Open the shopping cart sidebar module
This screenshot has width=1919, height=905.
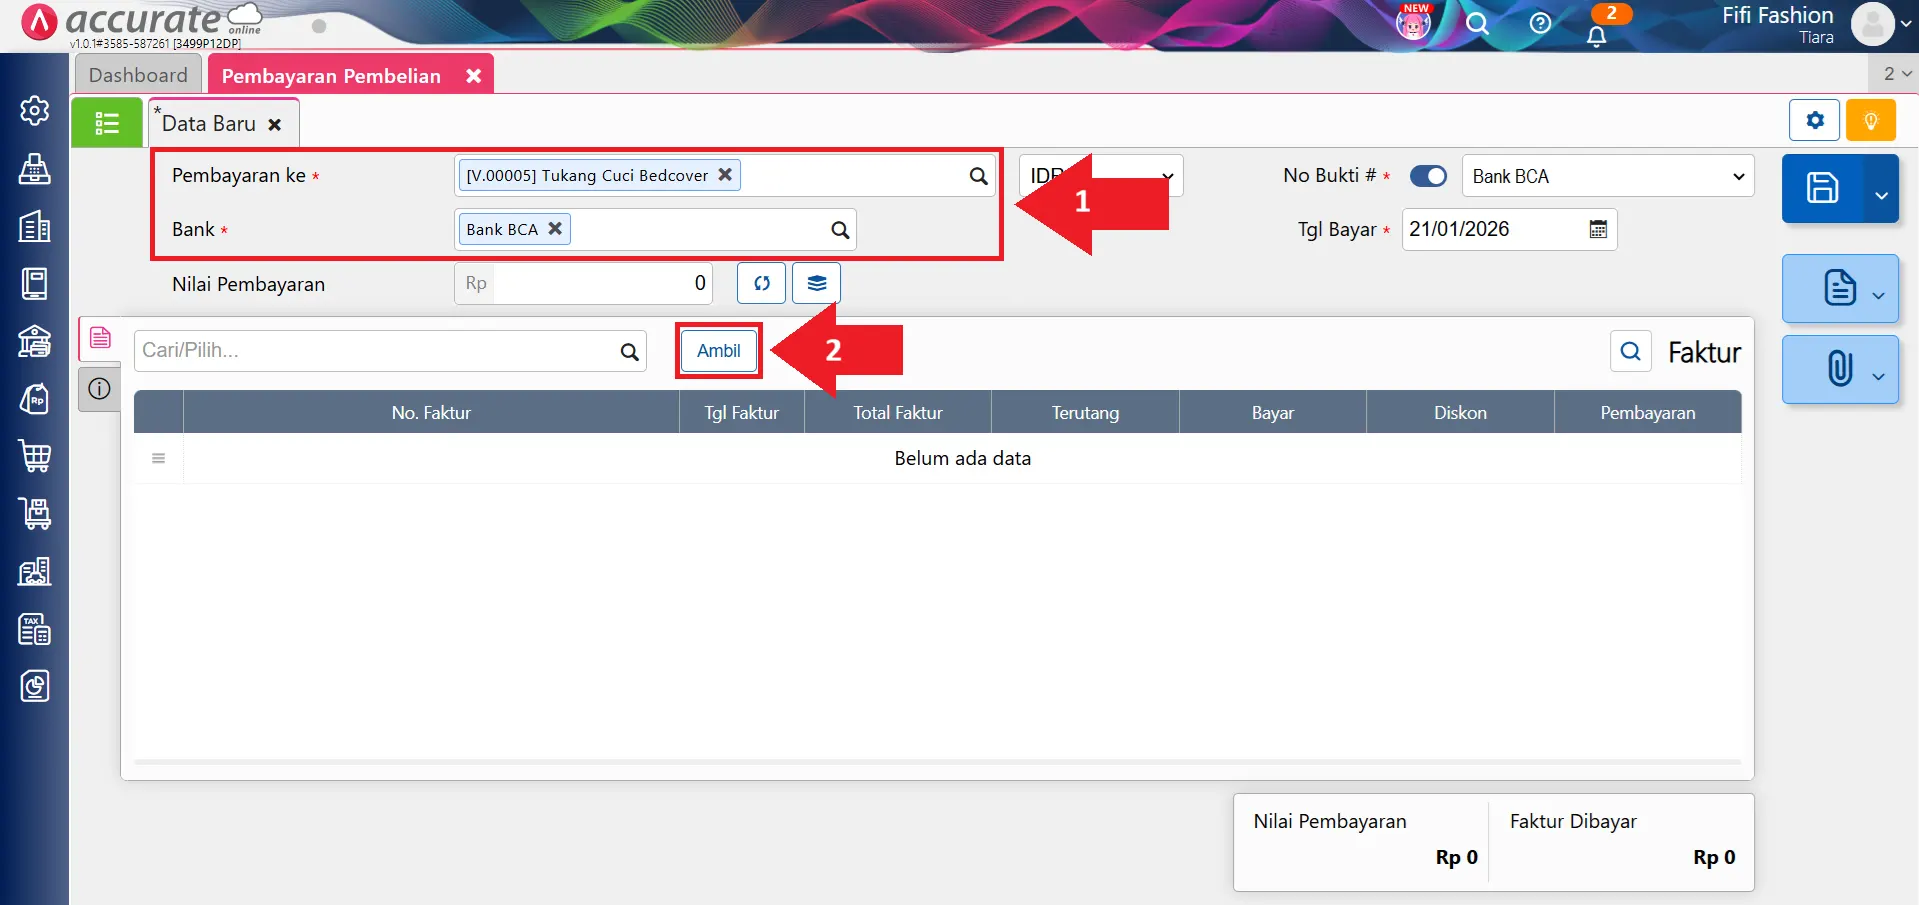coord(35,456)
